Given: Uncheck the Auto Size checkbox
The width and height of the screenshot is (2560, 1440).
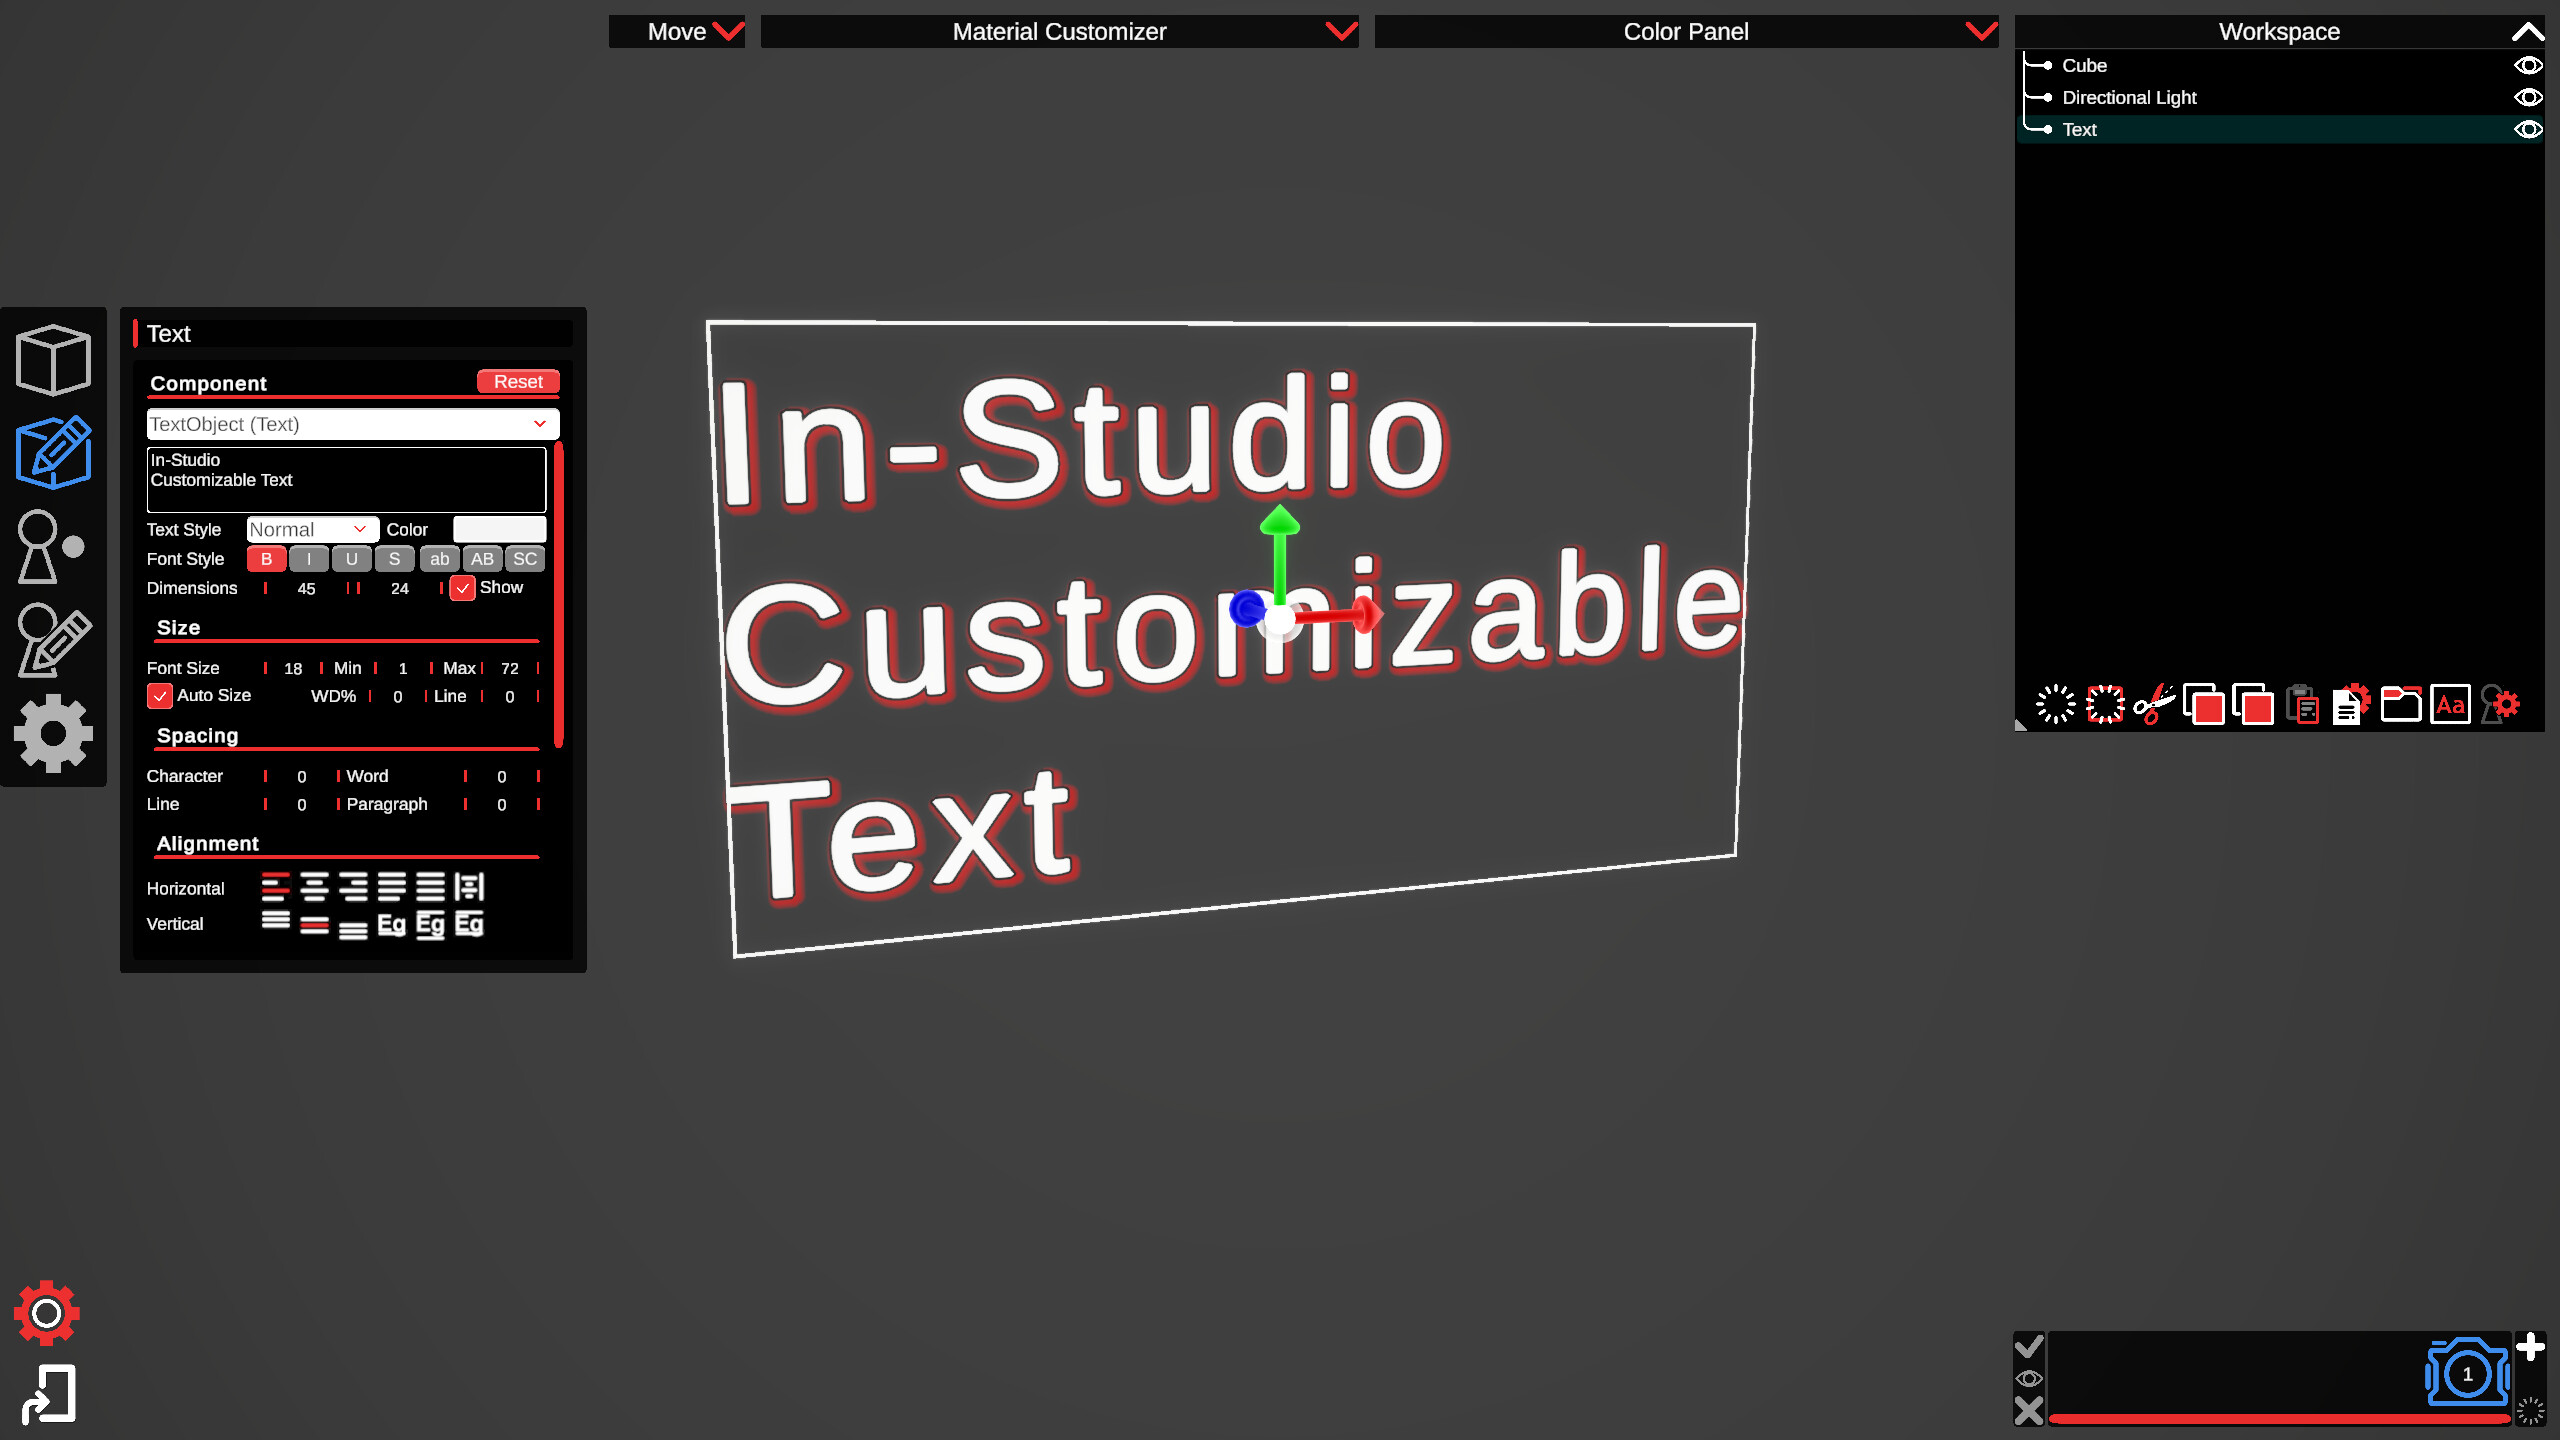Looking at the screenshot, I should click(x=160, y=695).
